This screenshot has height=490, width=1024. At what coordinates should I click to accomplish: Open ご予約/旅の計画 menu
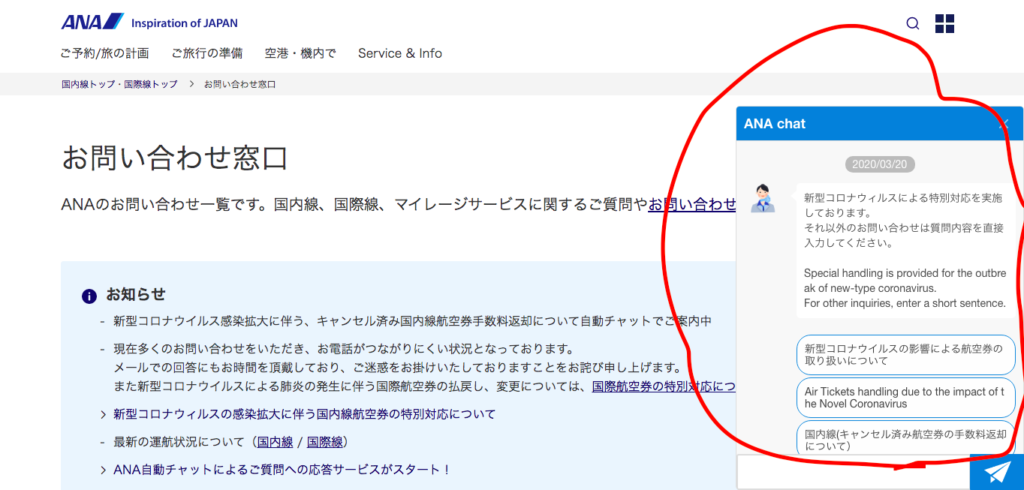coord(104,54)
